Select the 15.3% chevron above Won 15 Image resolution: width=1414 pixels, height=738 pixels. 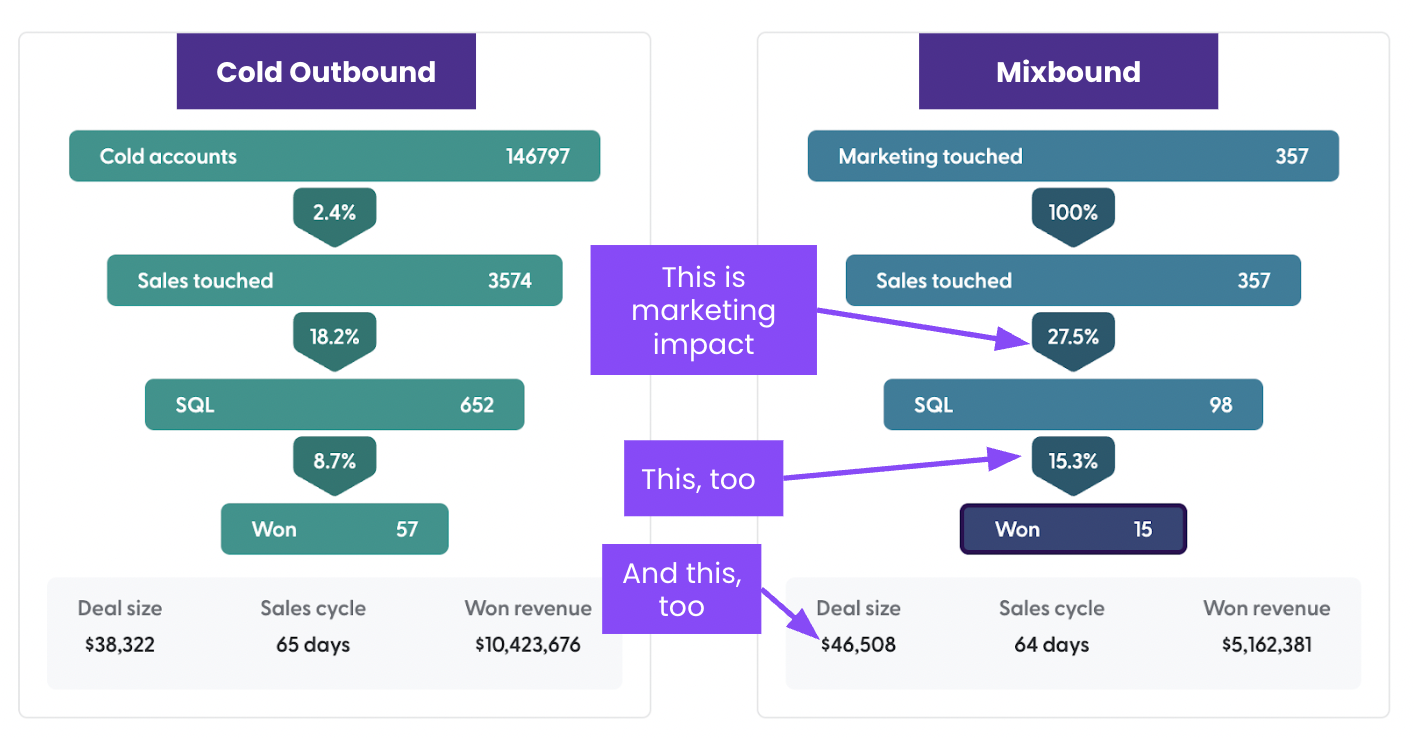point(1073,461)
